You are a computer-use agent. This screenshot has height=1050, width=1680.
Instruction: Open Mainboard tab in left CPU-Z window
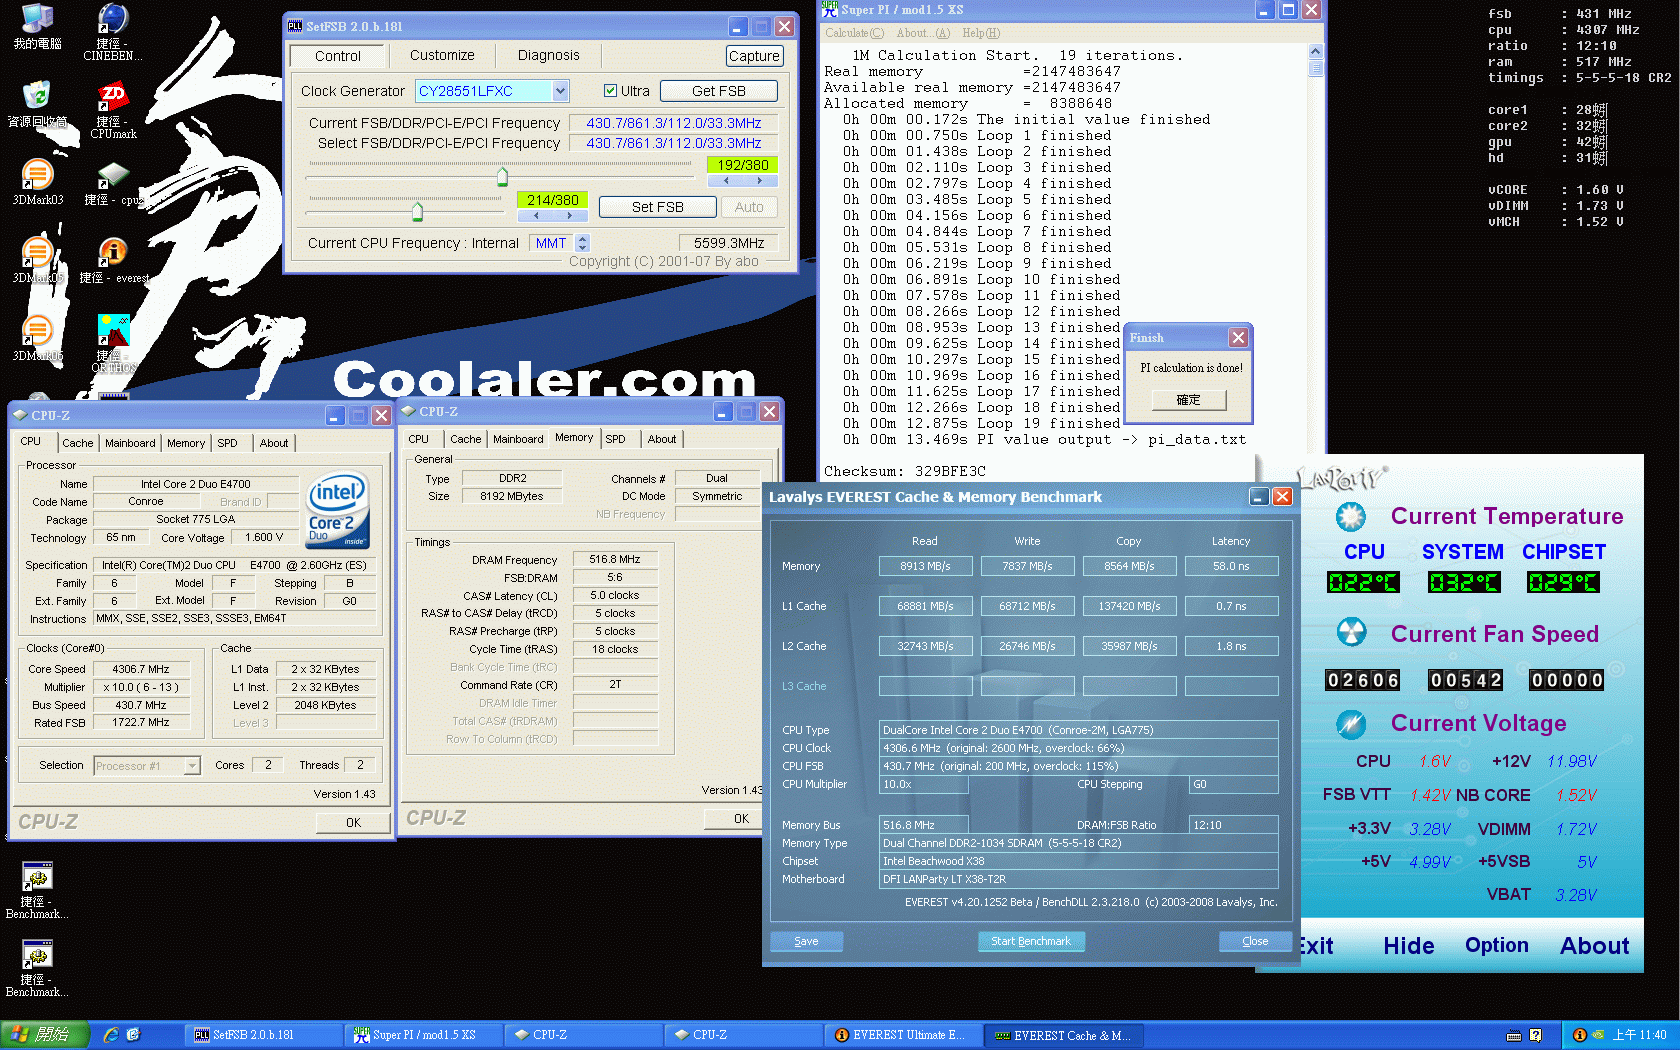(130, 443)
